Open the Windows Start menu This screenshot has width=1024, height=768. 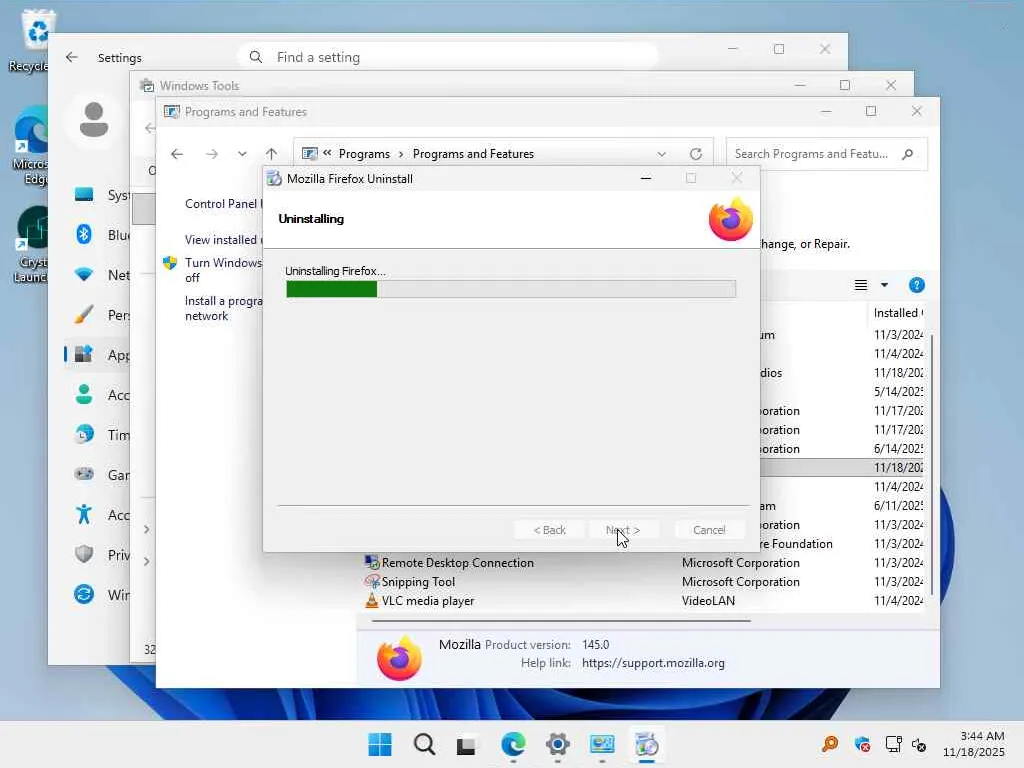coord(379,744)
